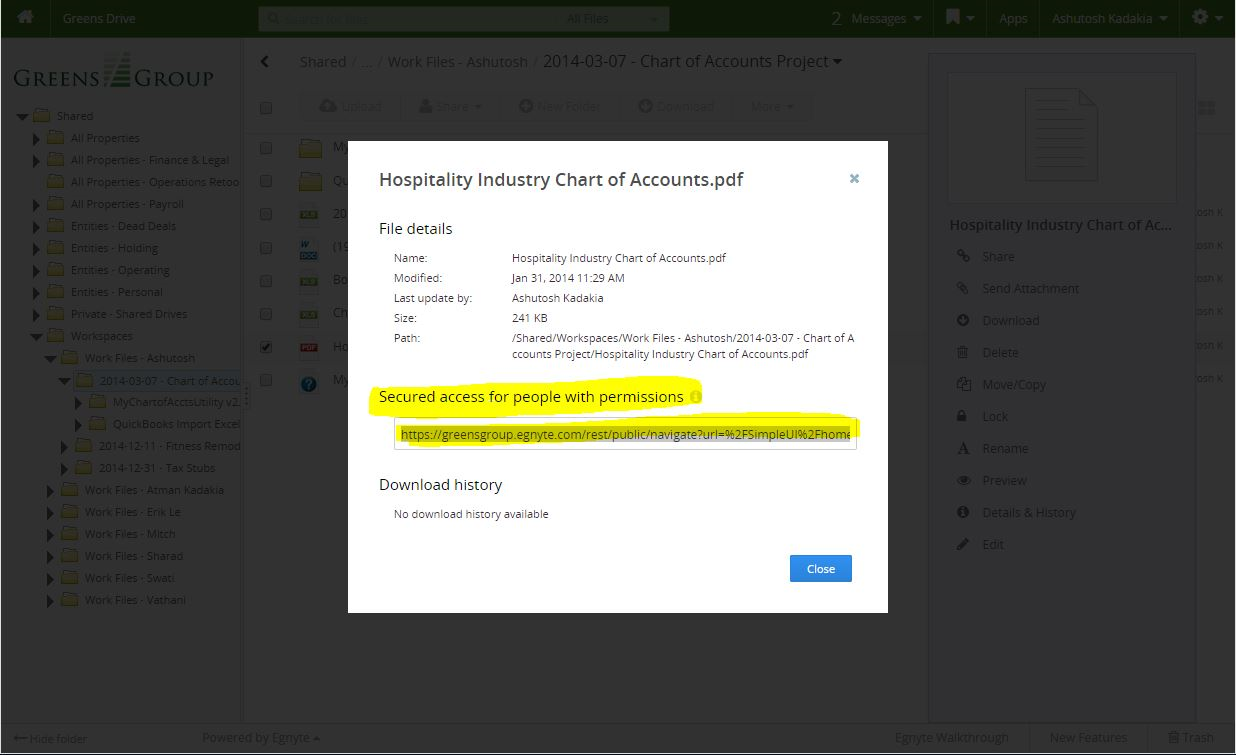Click the home icon in top bar
Screen dimensions: 1236x755
25,18
